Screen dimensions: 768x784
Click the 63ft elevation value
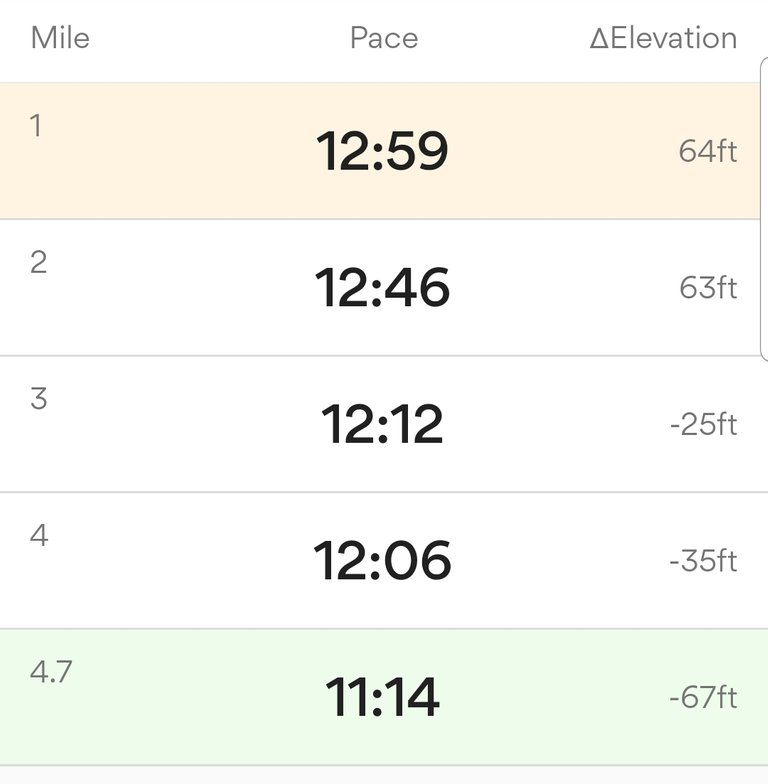pos(708,288)
